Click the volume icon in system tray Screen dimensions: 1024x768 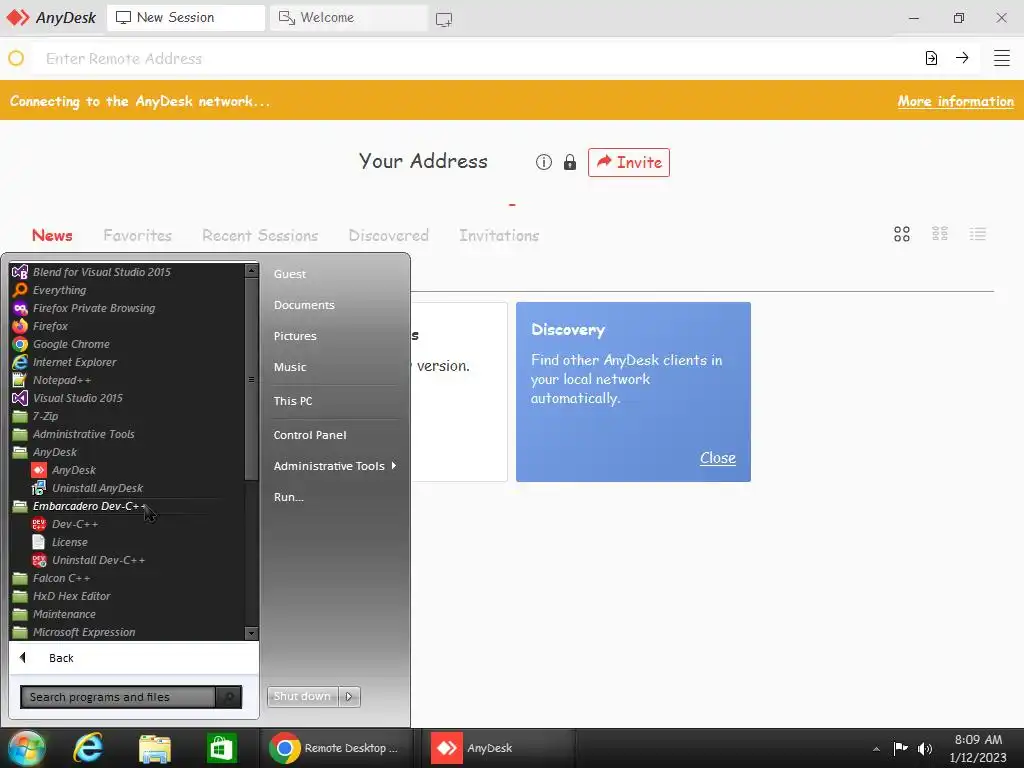925,748
